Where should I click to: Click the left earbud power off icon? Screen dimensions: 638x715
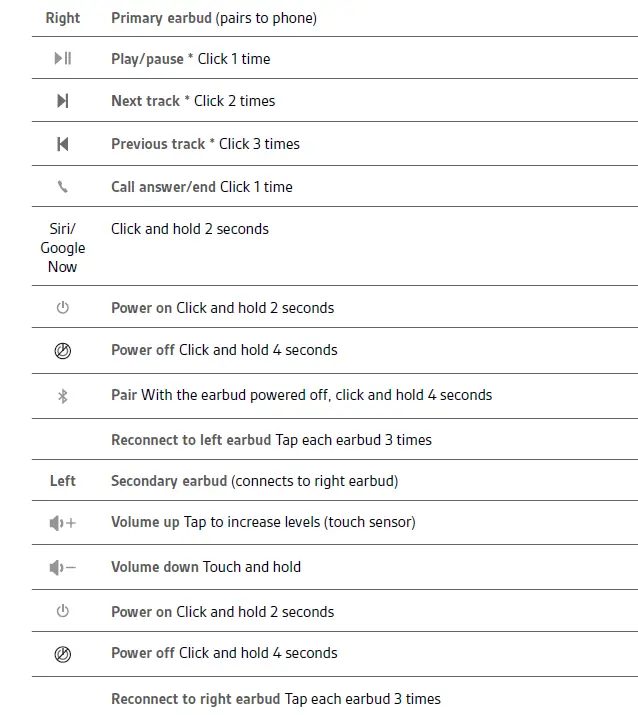pos(62,654)
